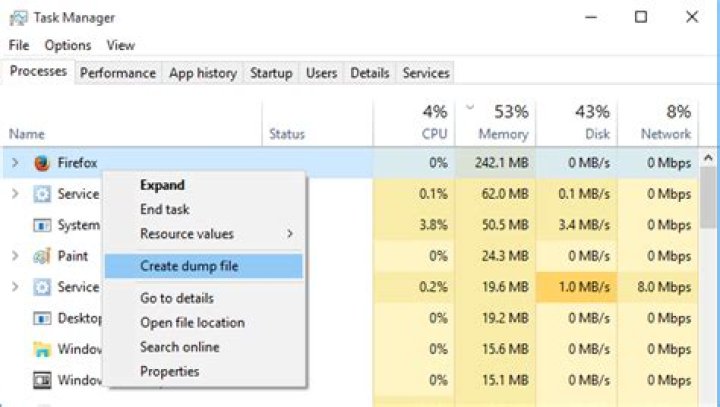Click the 24.3 MB memory value
This screenshot has width=720, height=407.
click(505, 256)
